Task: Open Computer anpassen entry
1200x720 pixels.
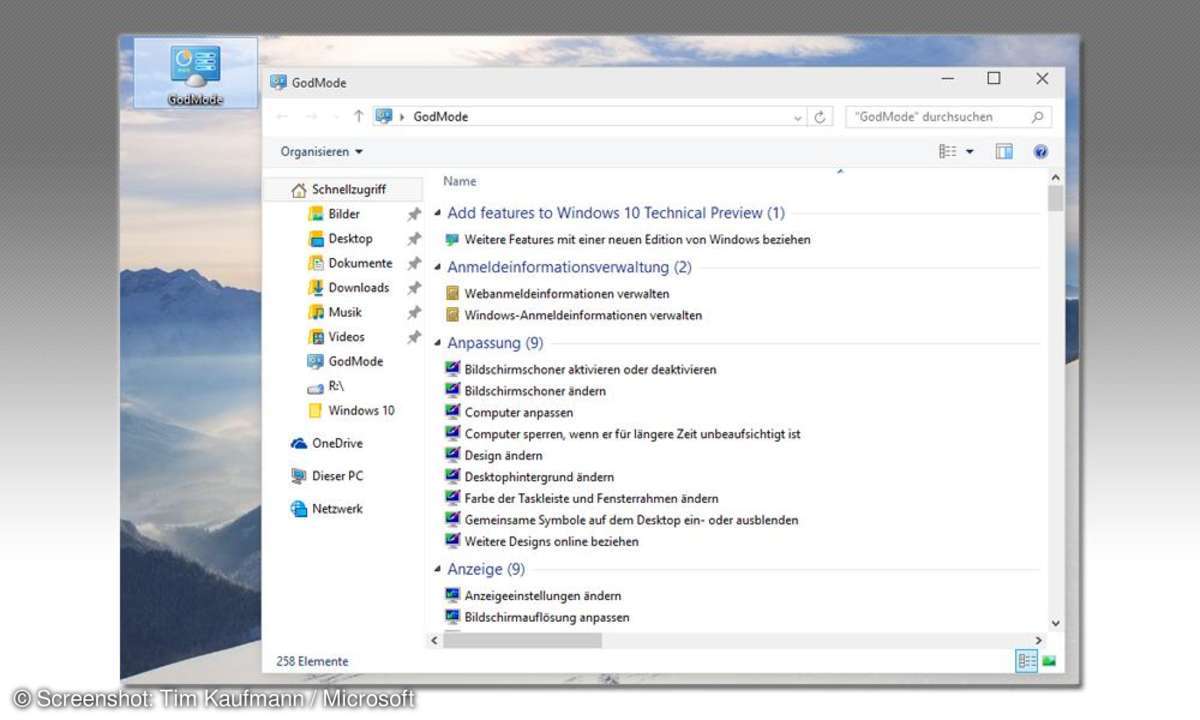Action: point(519,412)
